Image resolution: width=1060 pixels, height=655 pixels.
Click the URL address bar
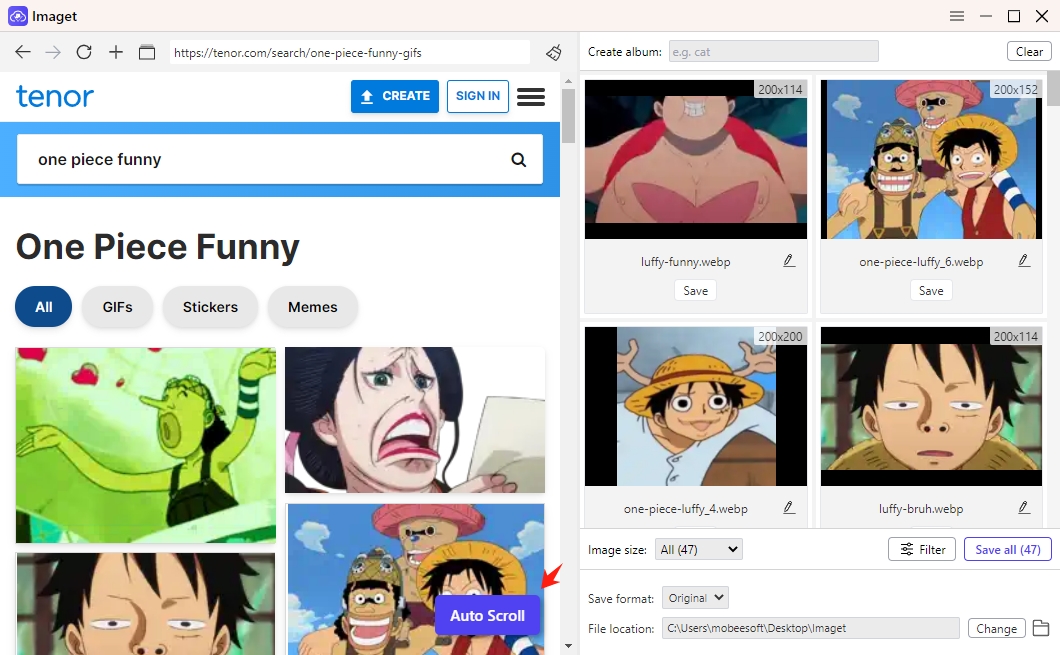(350, 53)
